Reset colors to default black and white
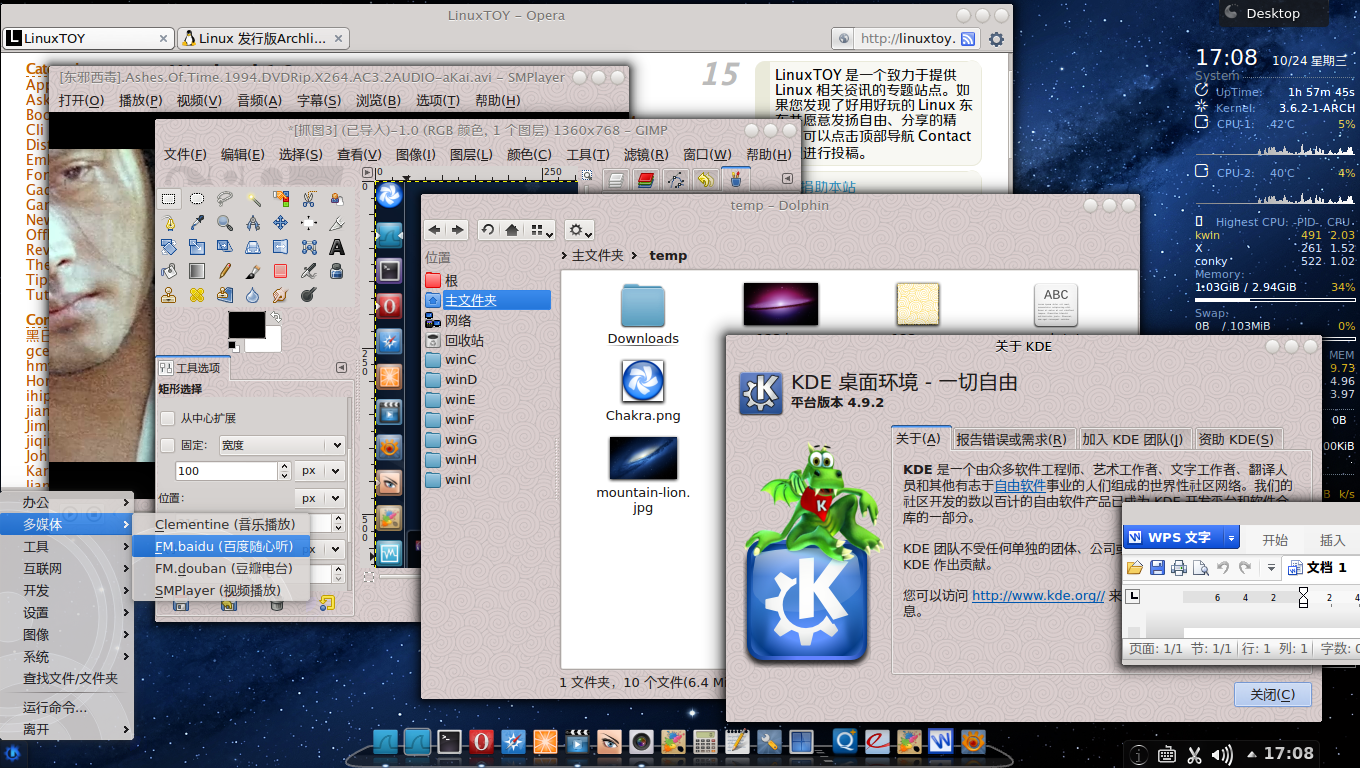Image resolution: width=1360 pixels, height=768 pixels. coord(233,346)
